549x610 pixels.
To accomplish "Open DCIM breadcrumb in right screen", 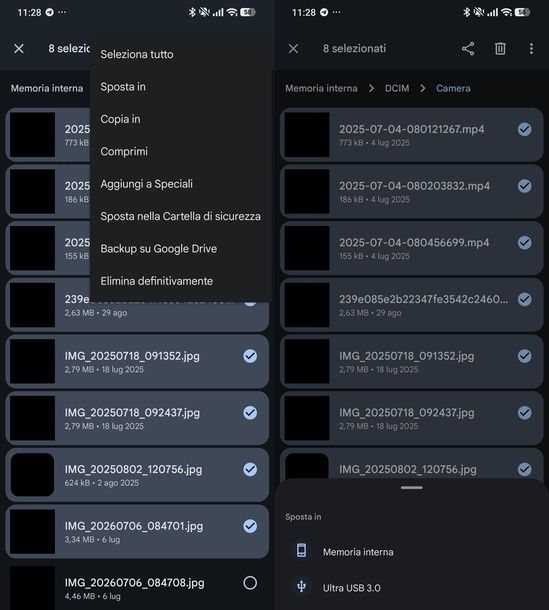I will tap(397, 88).
